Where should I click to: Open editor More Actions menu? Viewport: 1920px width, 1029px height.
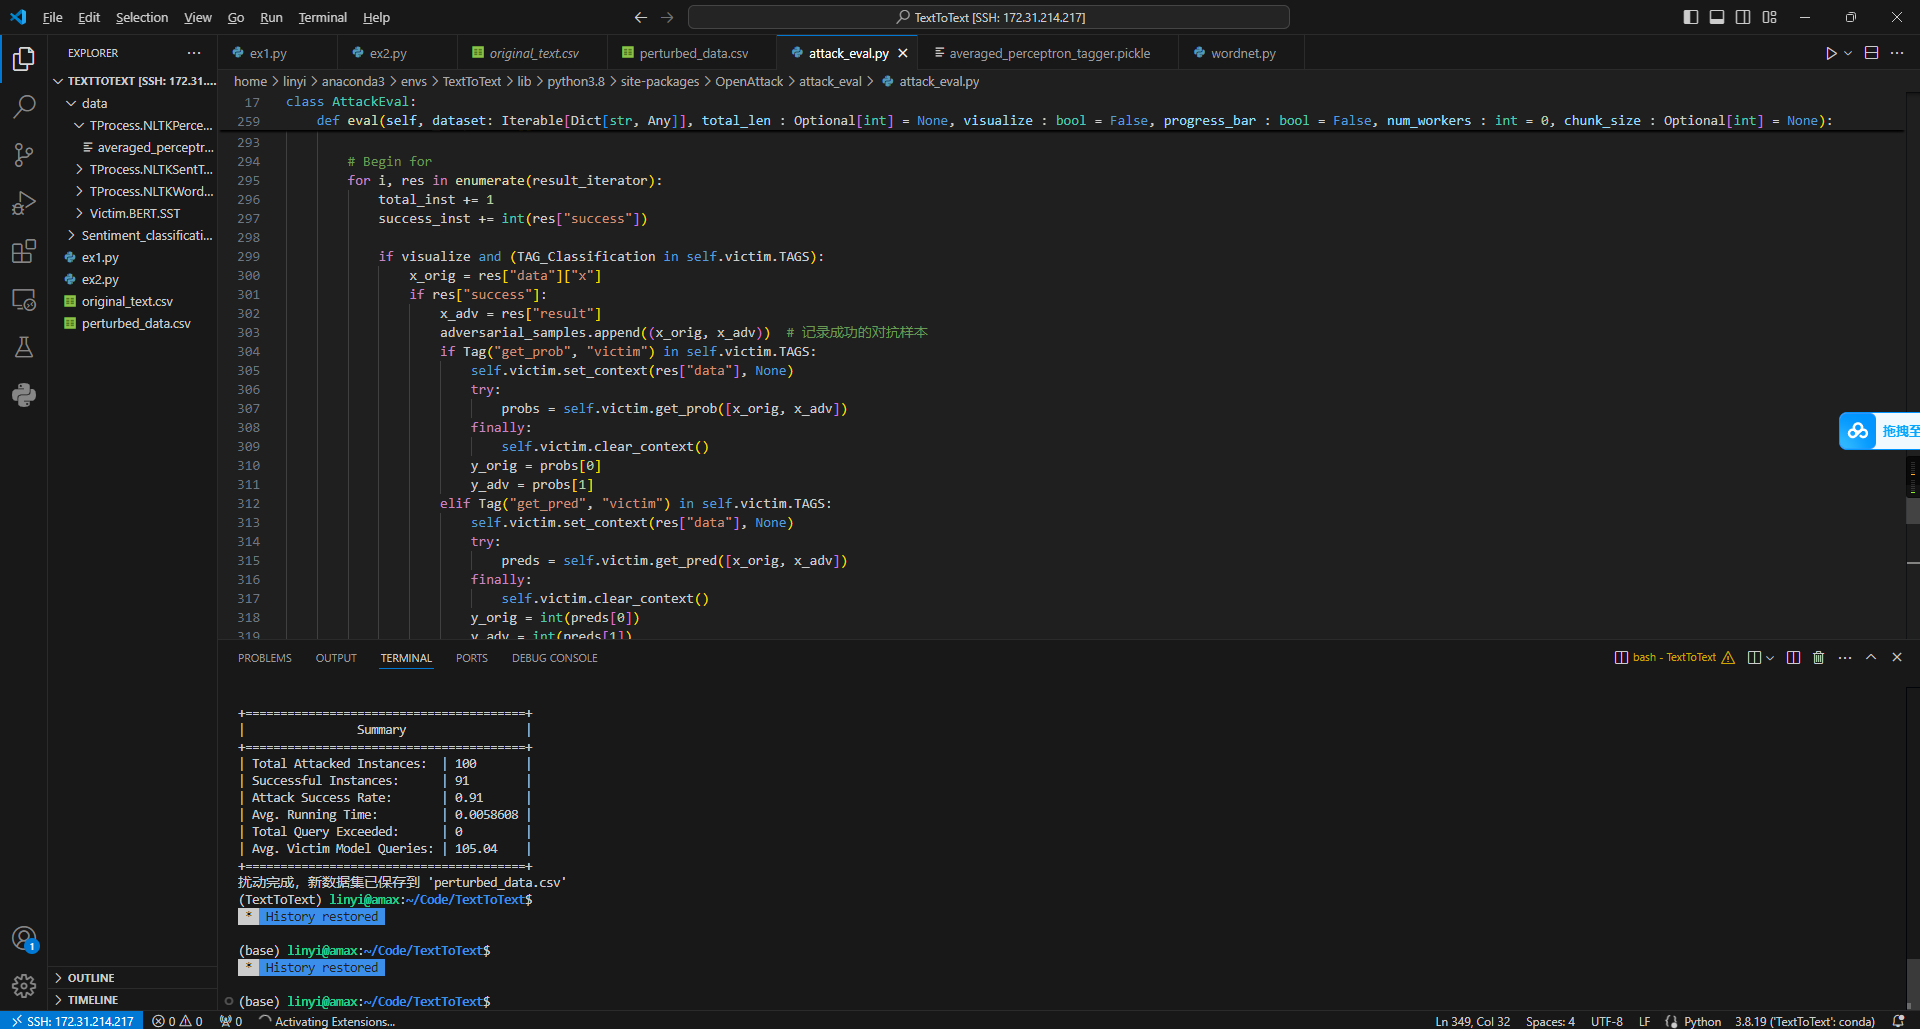click(x=1897, y=53)
